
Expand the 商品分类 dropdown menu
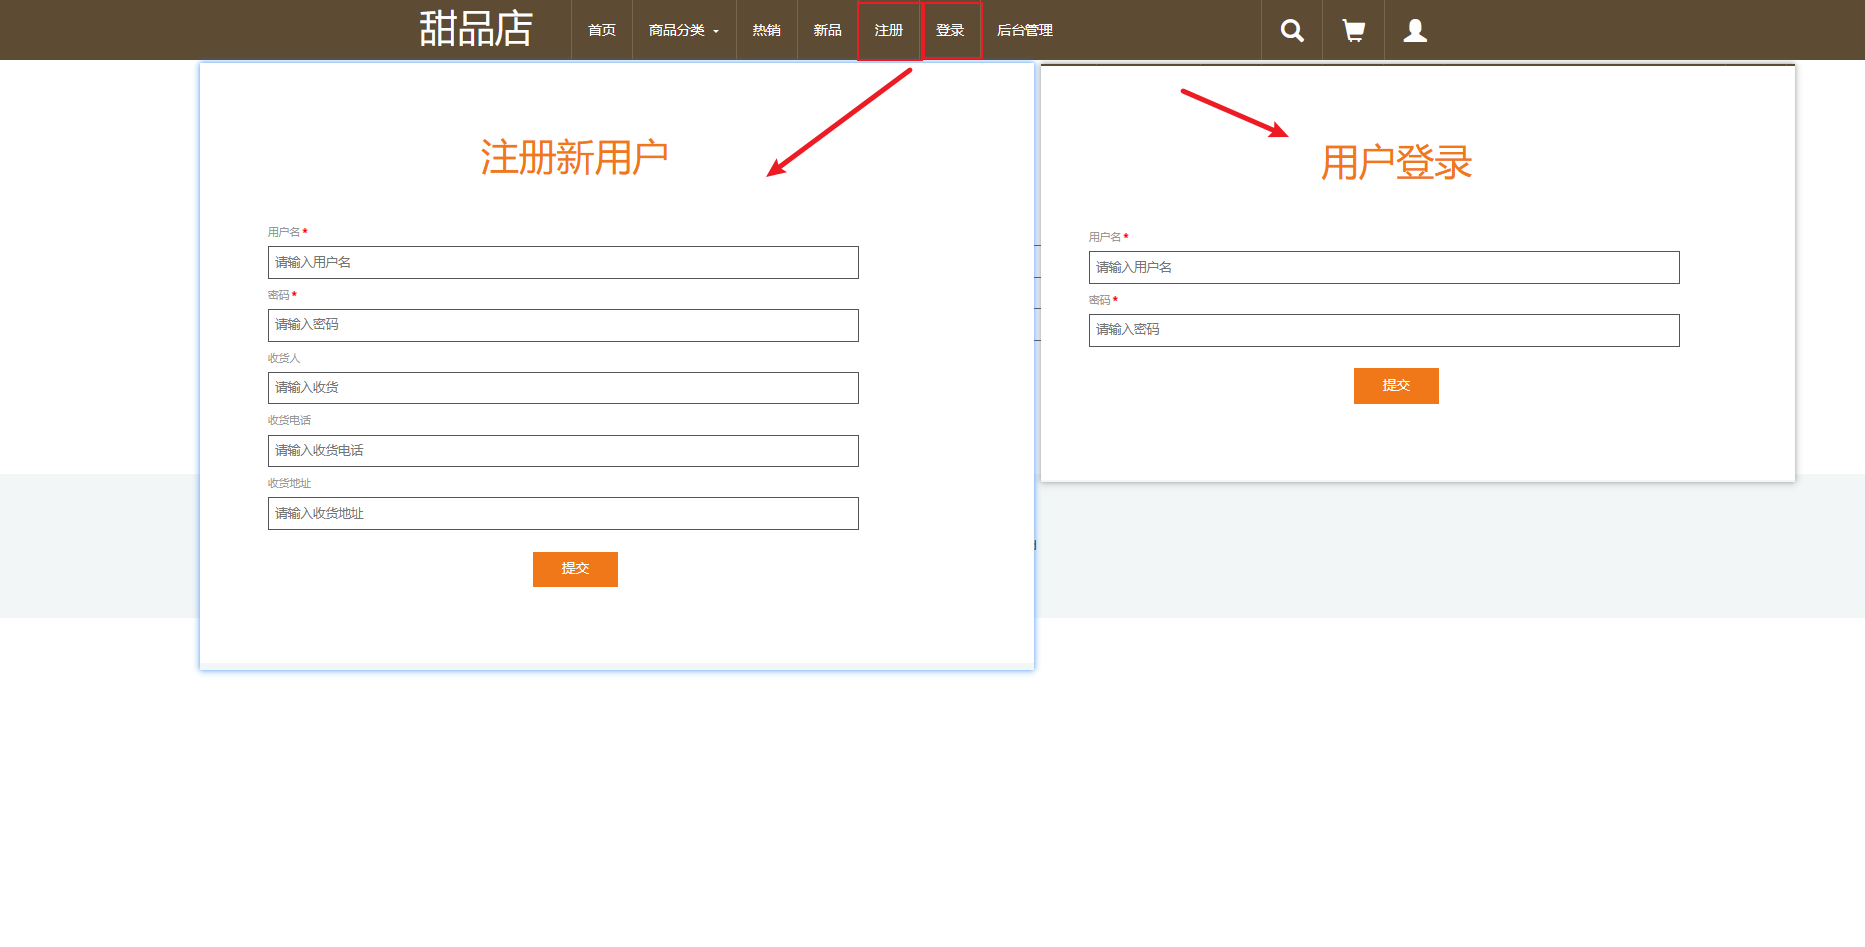[x=683, y=30]
